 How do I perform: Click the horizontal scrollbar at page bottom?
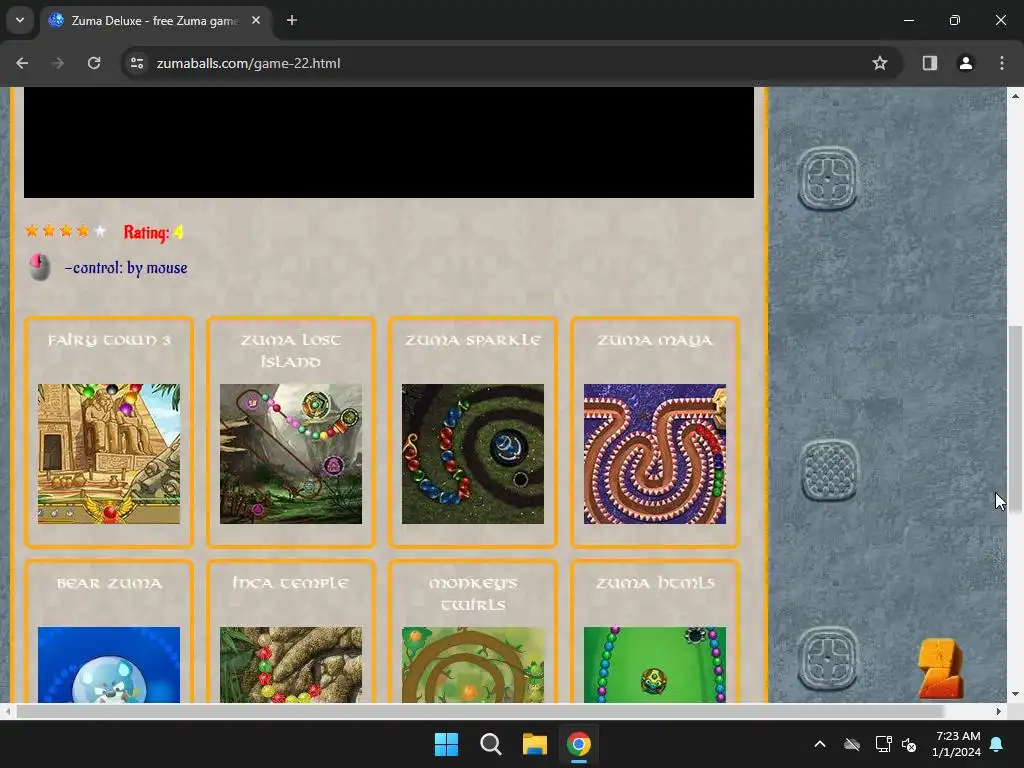tap(480, 711)
